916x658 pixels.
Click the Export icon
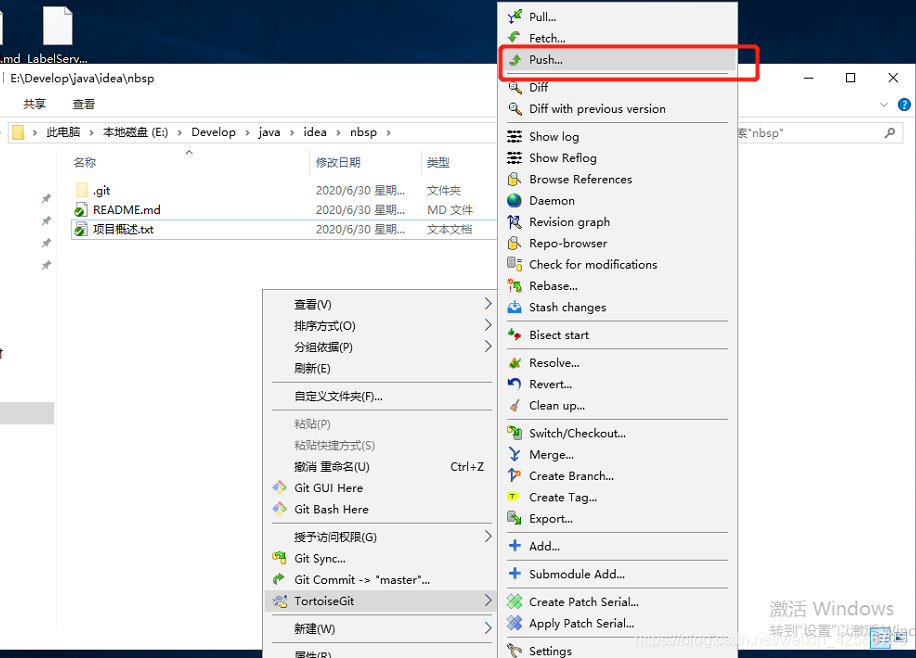tap(515, 518)
